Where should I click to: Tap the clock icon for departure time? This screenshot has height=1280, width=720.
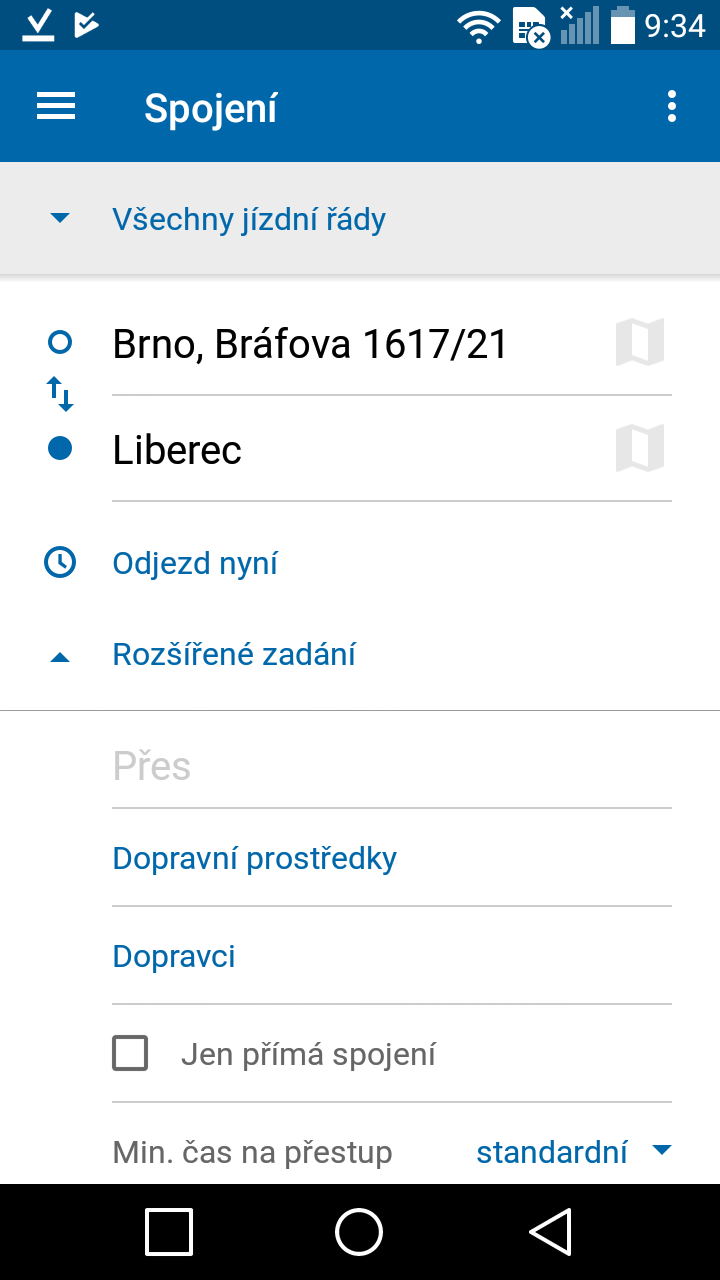point(60,562)
